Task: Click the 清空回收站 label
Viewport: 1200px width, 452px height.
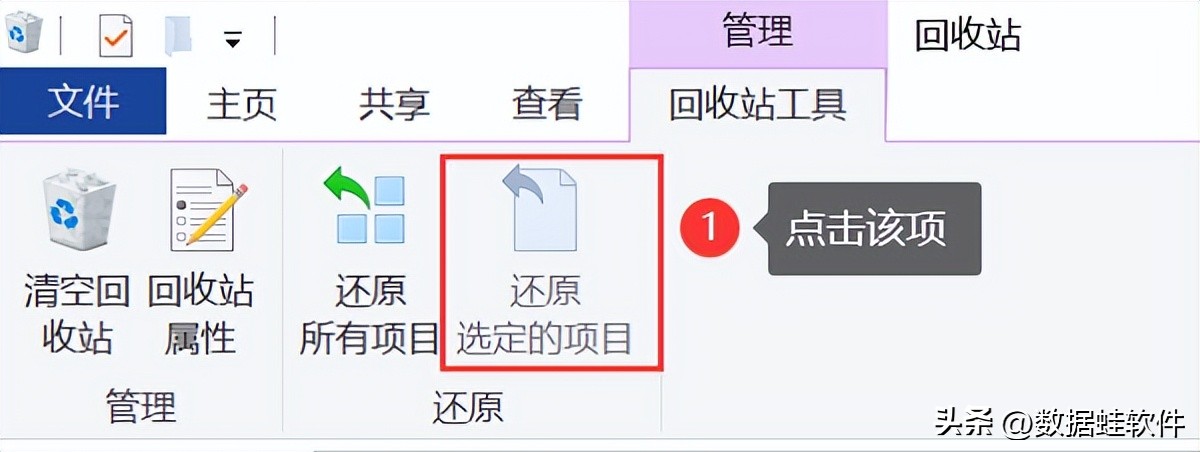Action: [x=77, y=314]
